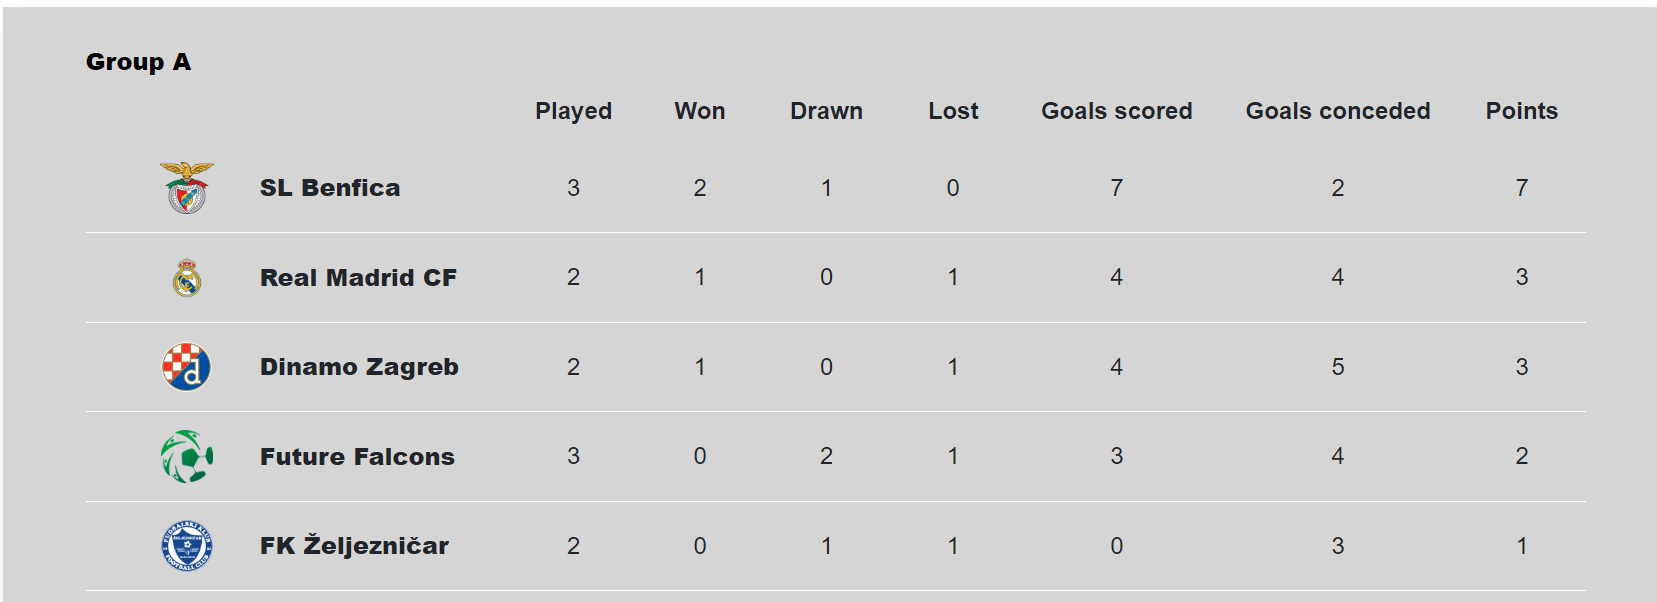Sort standings by Points header

(x=1521, y=111)
